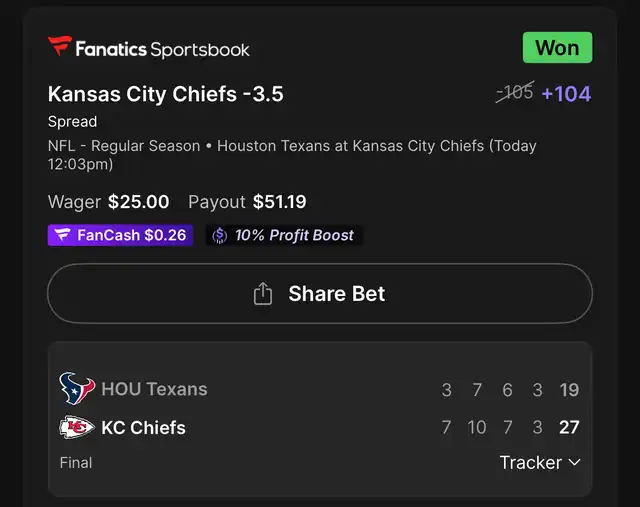
Task: Open Kansas City Chiefs -3.5 bet title
Action: pos(165,94)
